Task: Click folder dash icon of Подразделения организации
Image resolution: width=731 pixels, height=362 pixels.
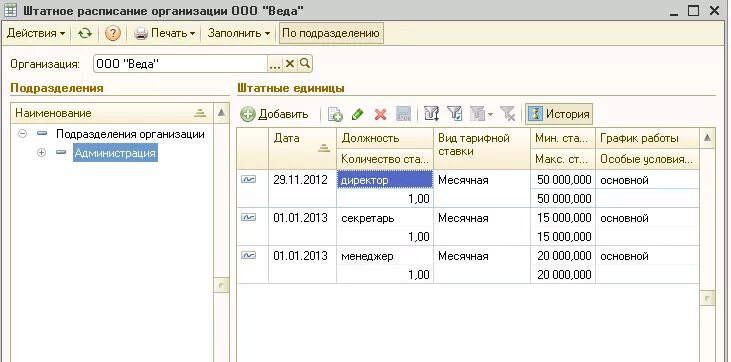Action: [42, 134]
